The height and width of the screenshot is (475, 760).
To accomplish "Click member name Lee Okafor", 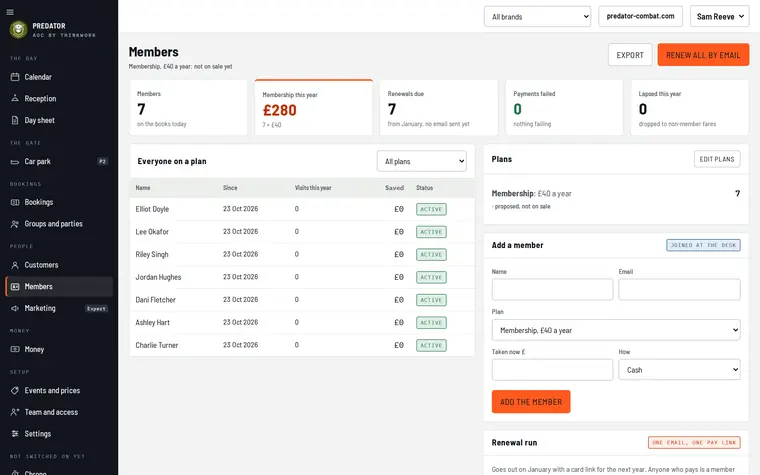I will (152, 232).
